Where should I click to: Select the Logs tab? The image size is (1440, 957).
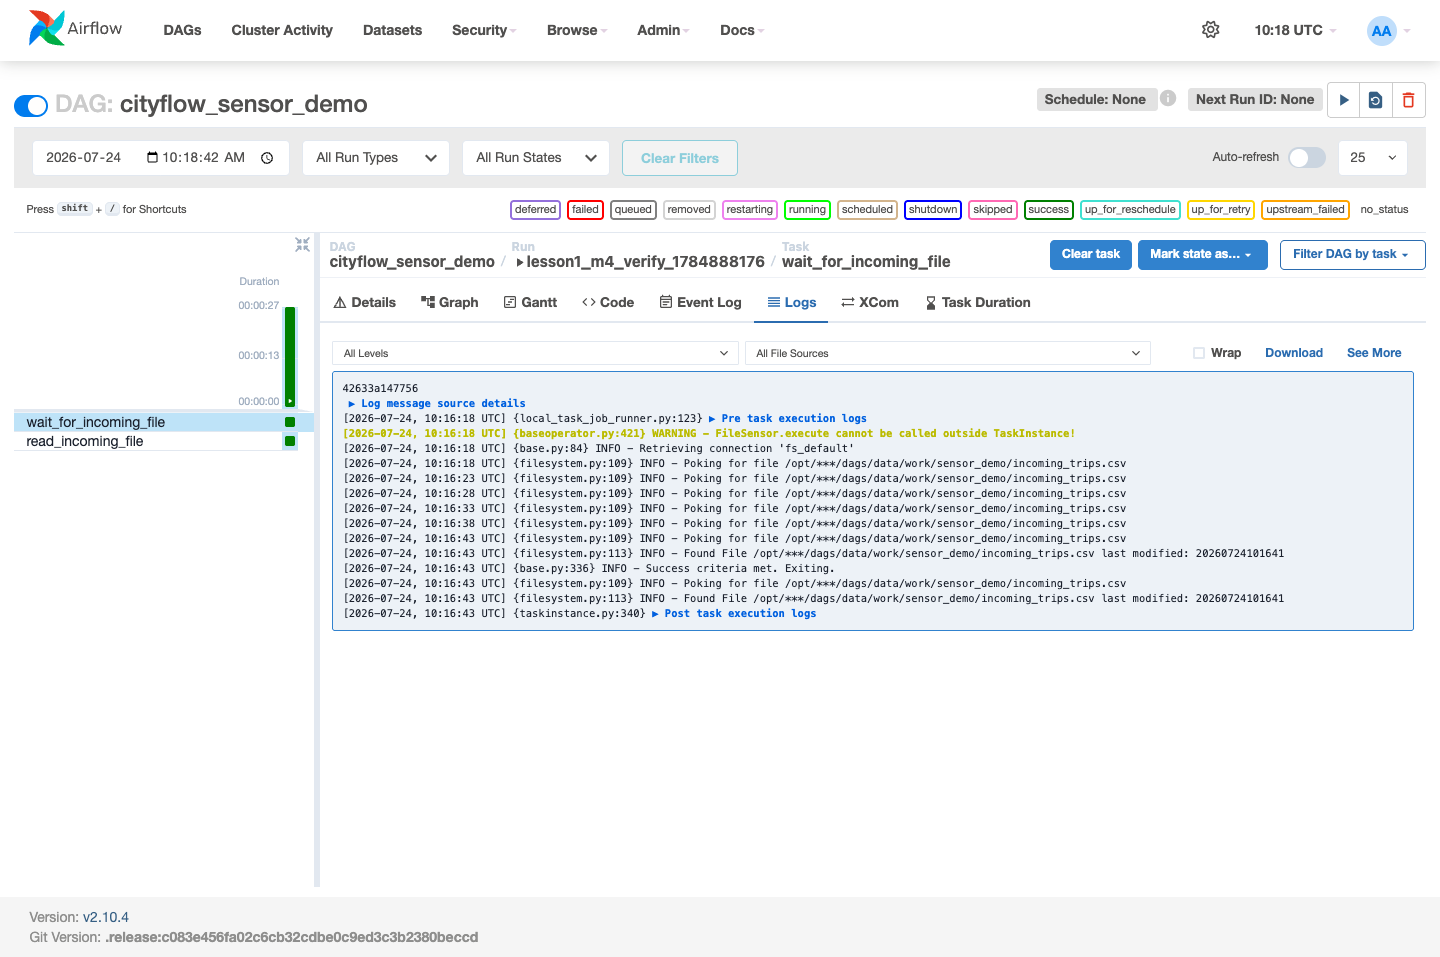[791, 302]
